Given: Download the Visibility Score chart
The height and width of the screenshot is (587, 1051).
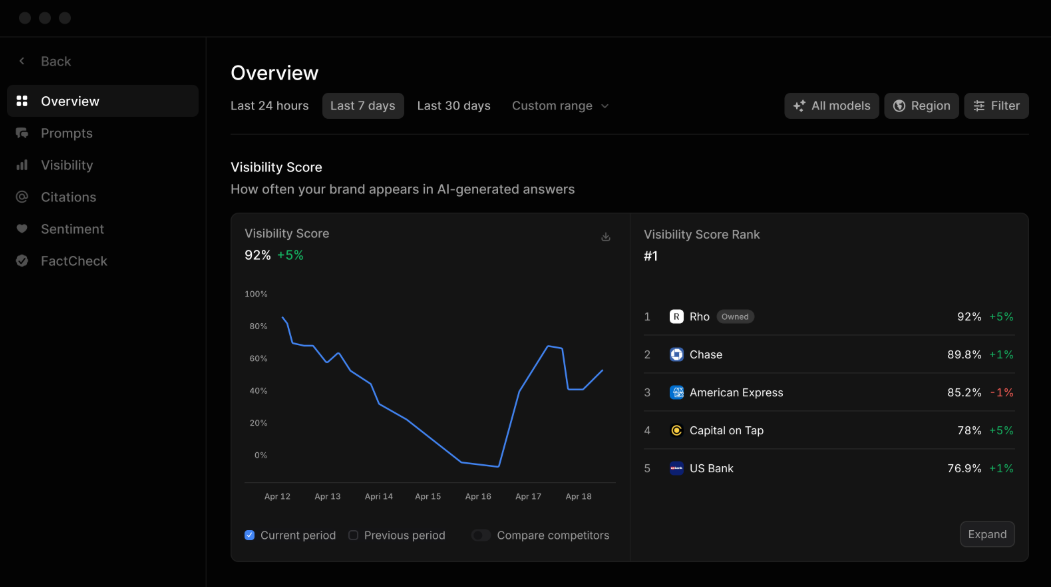Looking at the screenshot, I should (x=605, y=237).
